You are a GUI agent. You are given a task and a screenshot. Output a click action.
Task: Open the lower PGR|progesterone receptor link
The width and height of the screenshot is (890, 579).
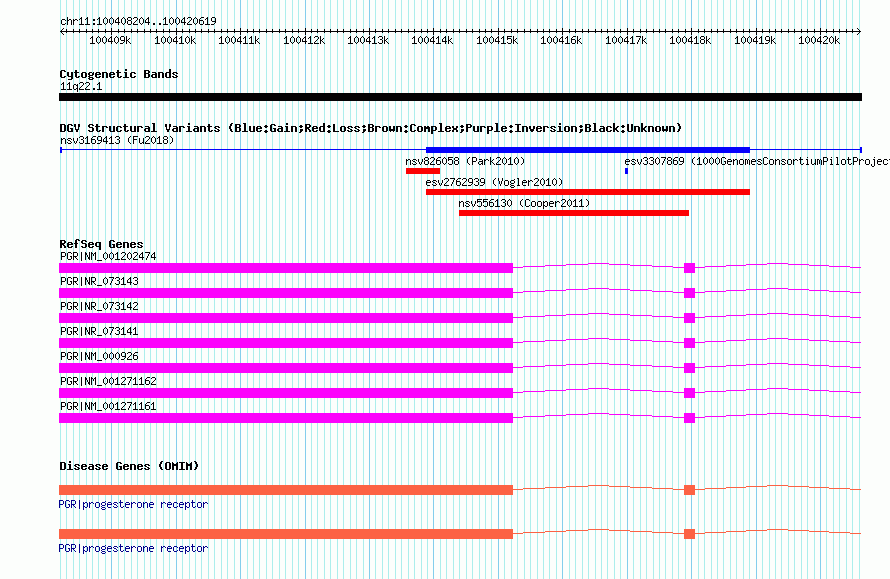point(133,548)
